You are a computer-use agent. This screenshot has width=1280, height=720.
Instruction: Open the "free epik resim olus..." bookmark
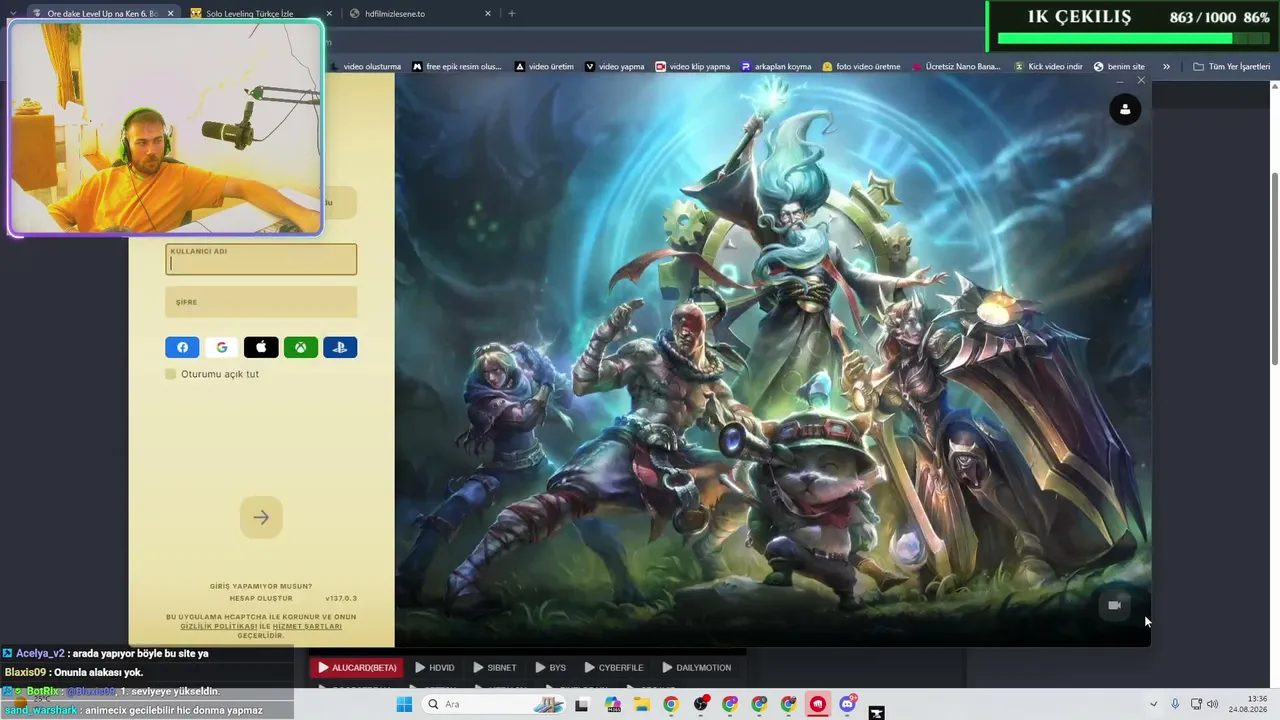[x=457, y=67]
